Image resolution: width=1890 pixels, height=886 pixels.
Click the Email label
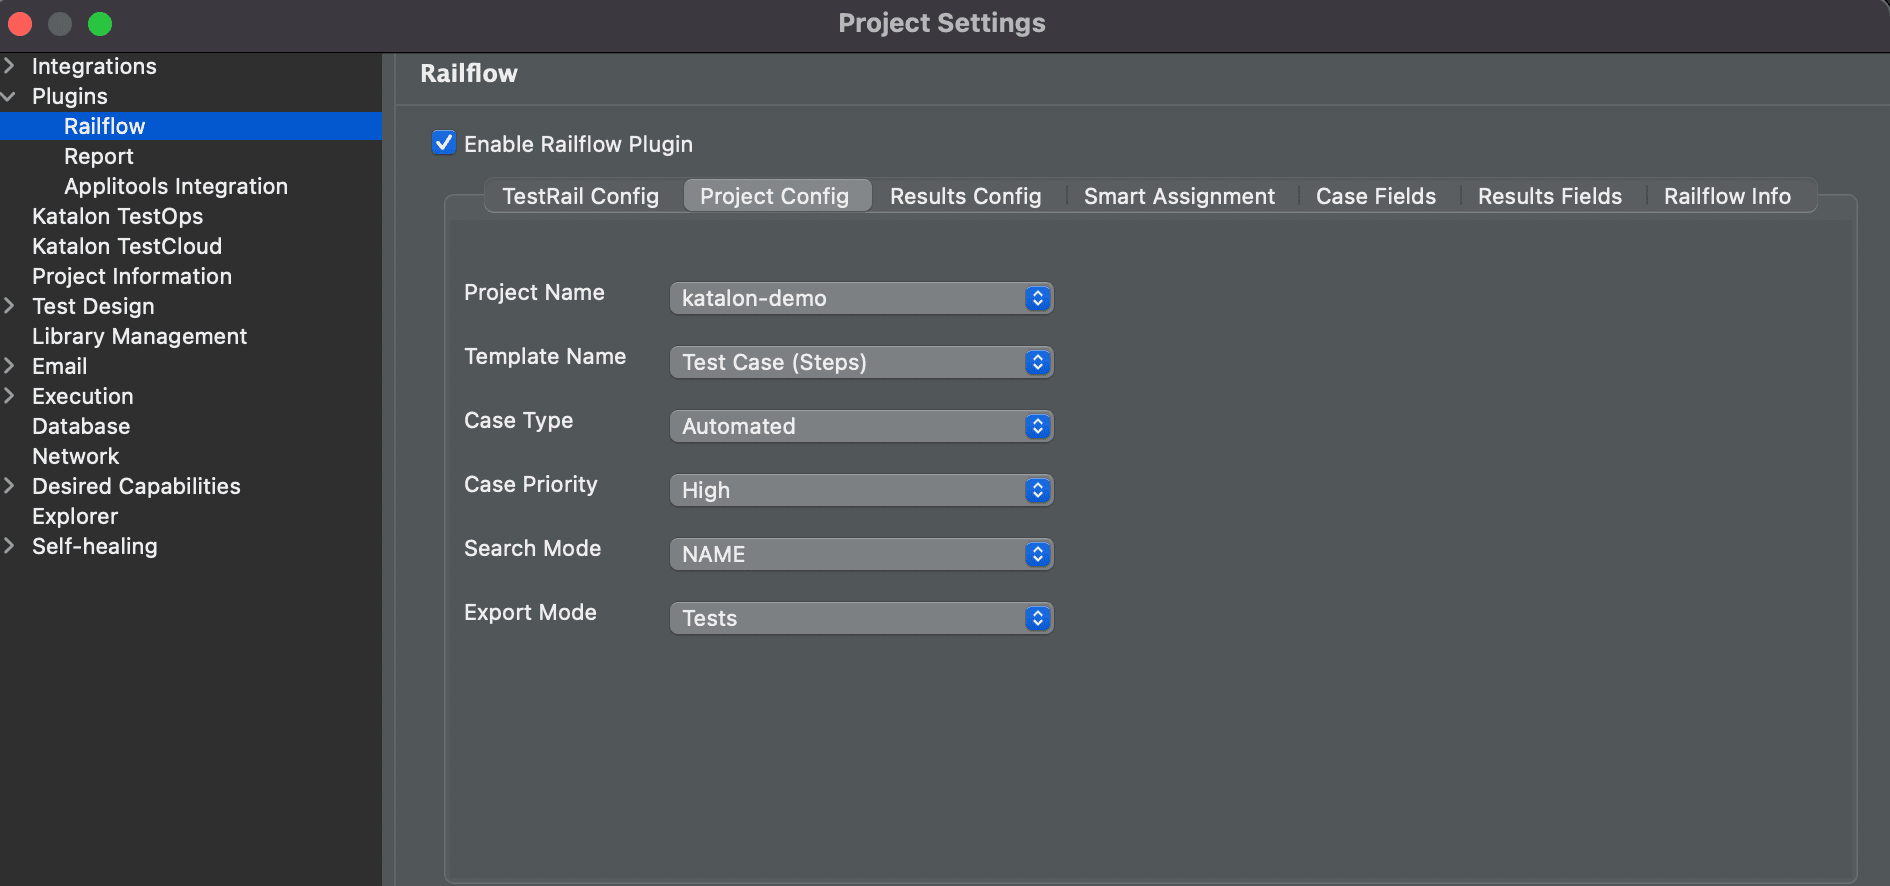pyautogui.click(x=60, y=366)
